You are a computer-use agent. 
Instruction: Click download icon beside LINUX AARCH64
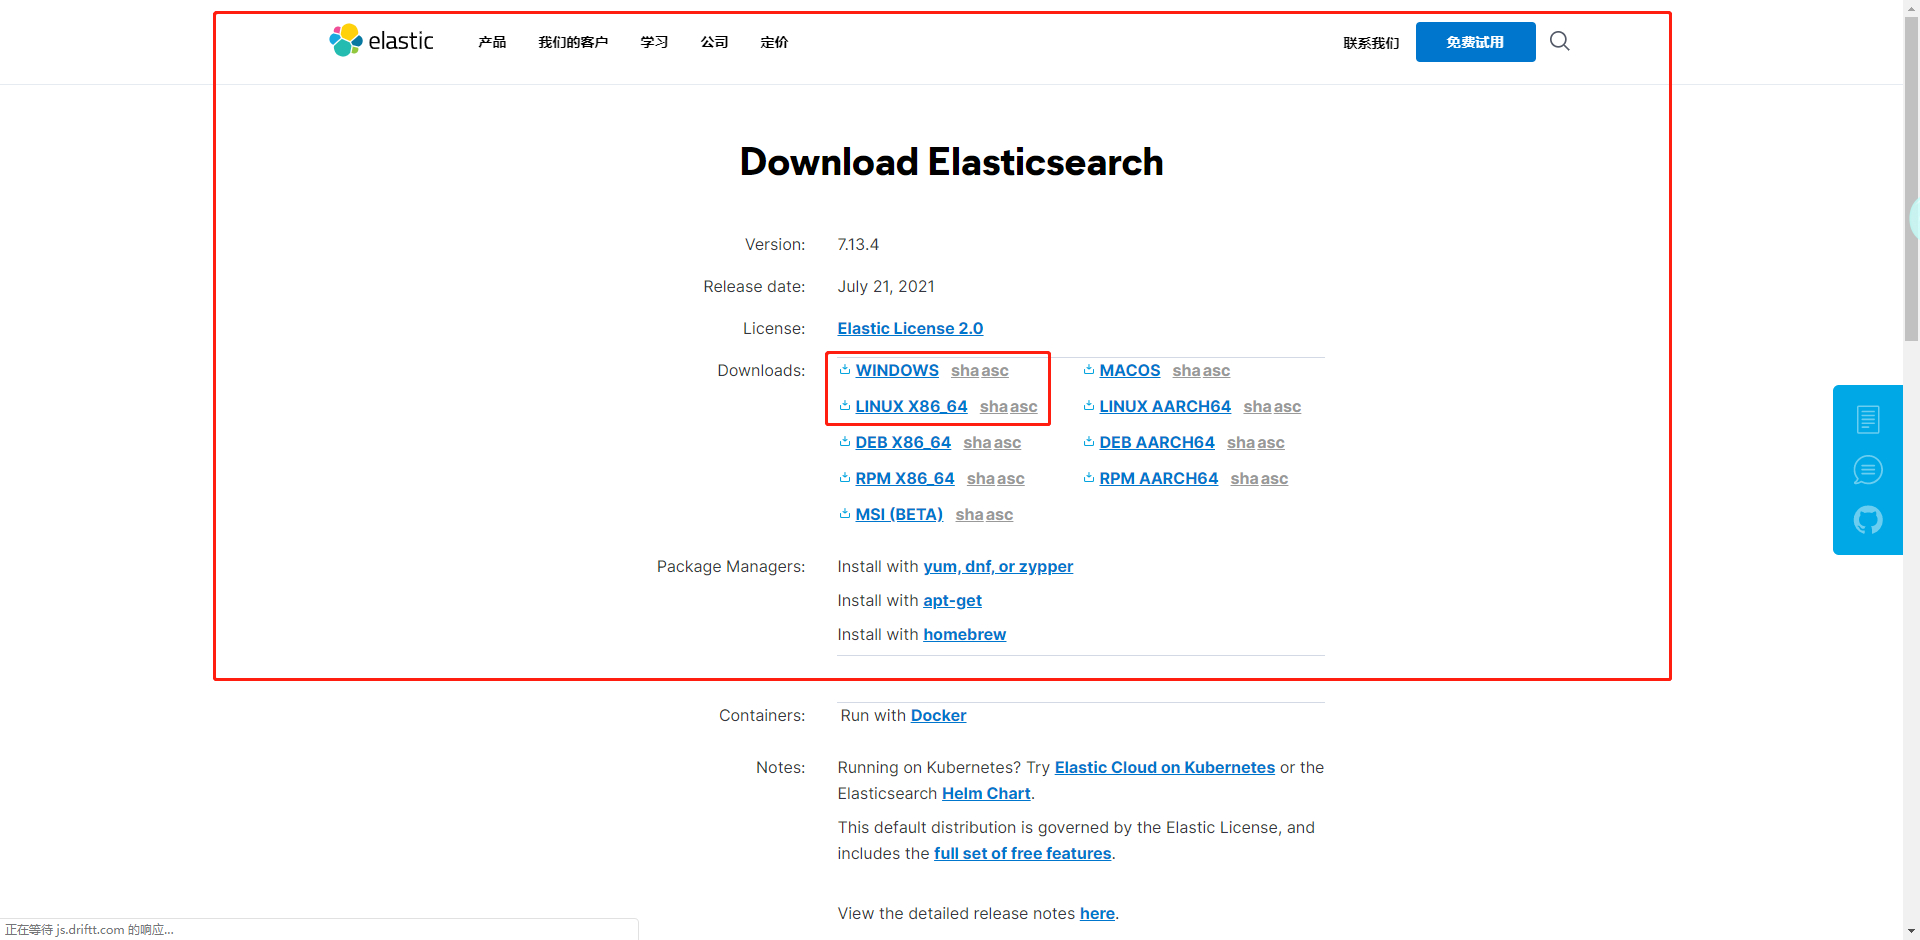click(x=1089, y=406)
